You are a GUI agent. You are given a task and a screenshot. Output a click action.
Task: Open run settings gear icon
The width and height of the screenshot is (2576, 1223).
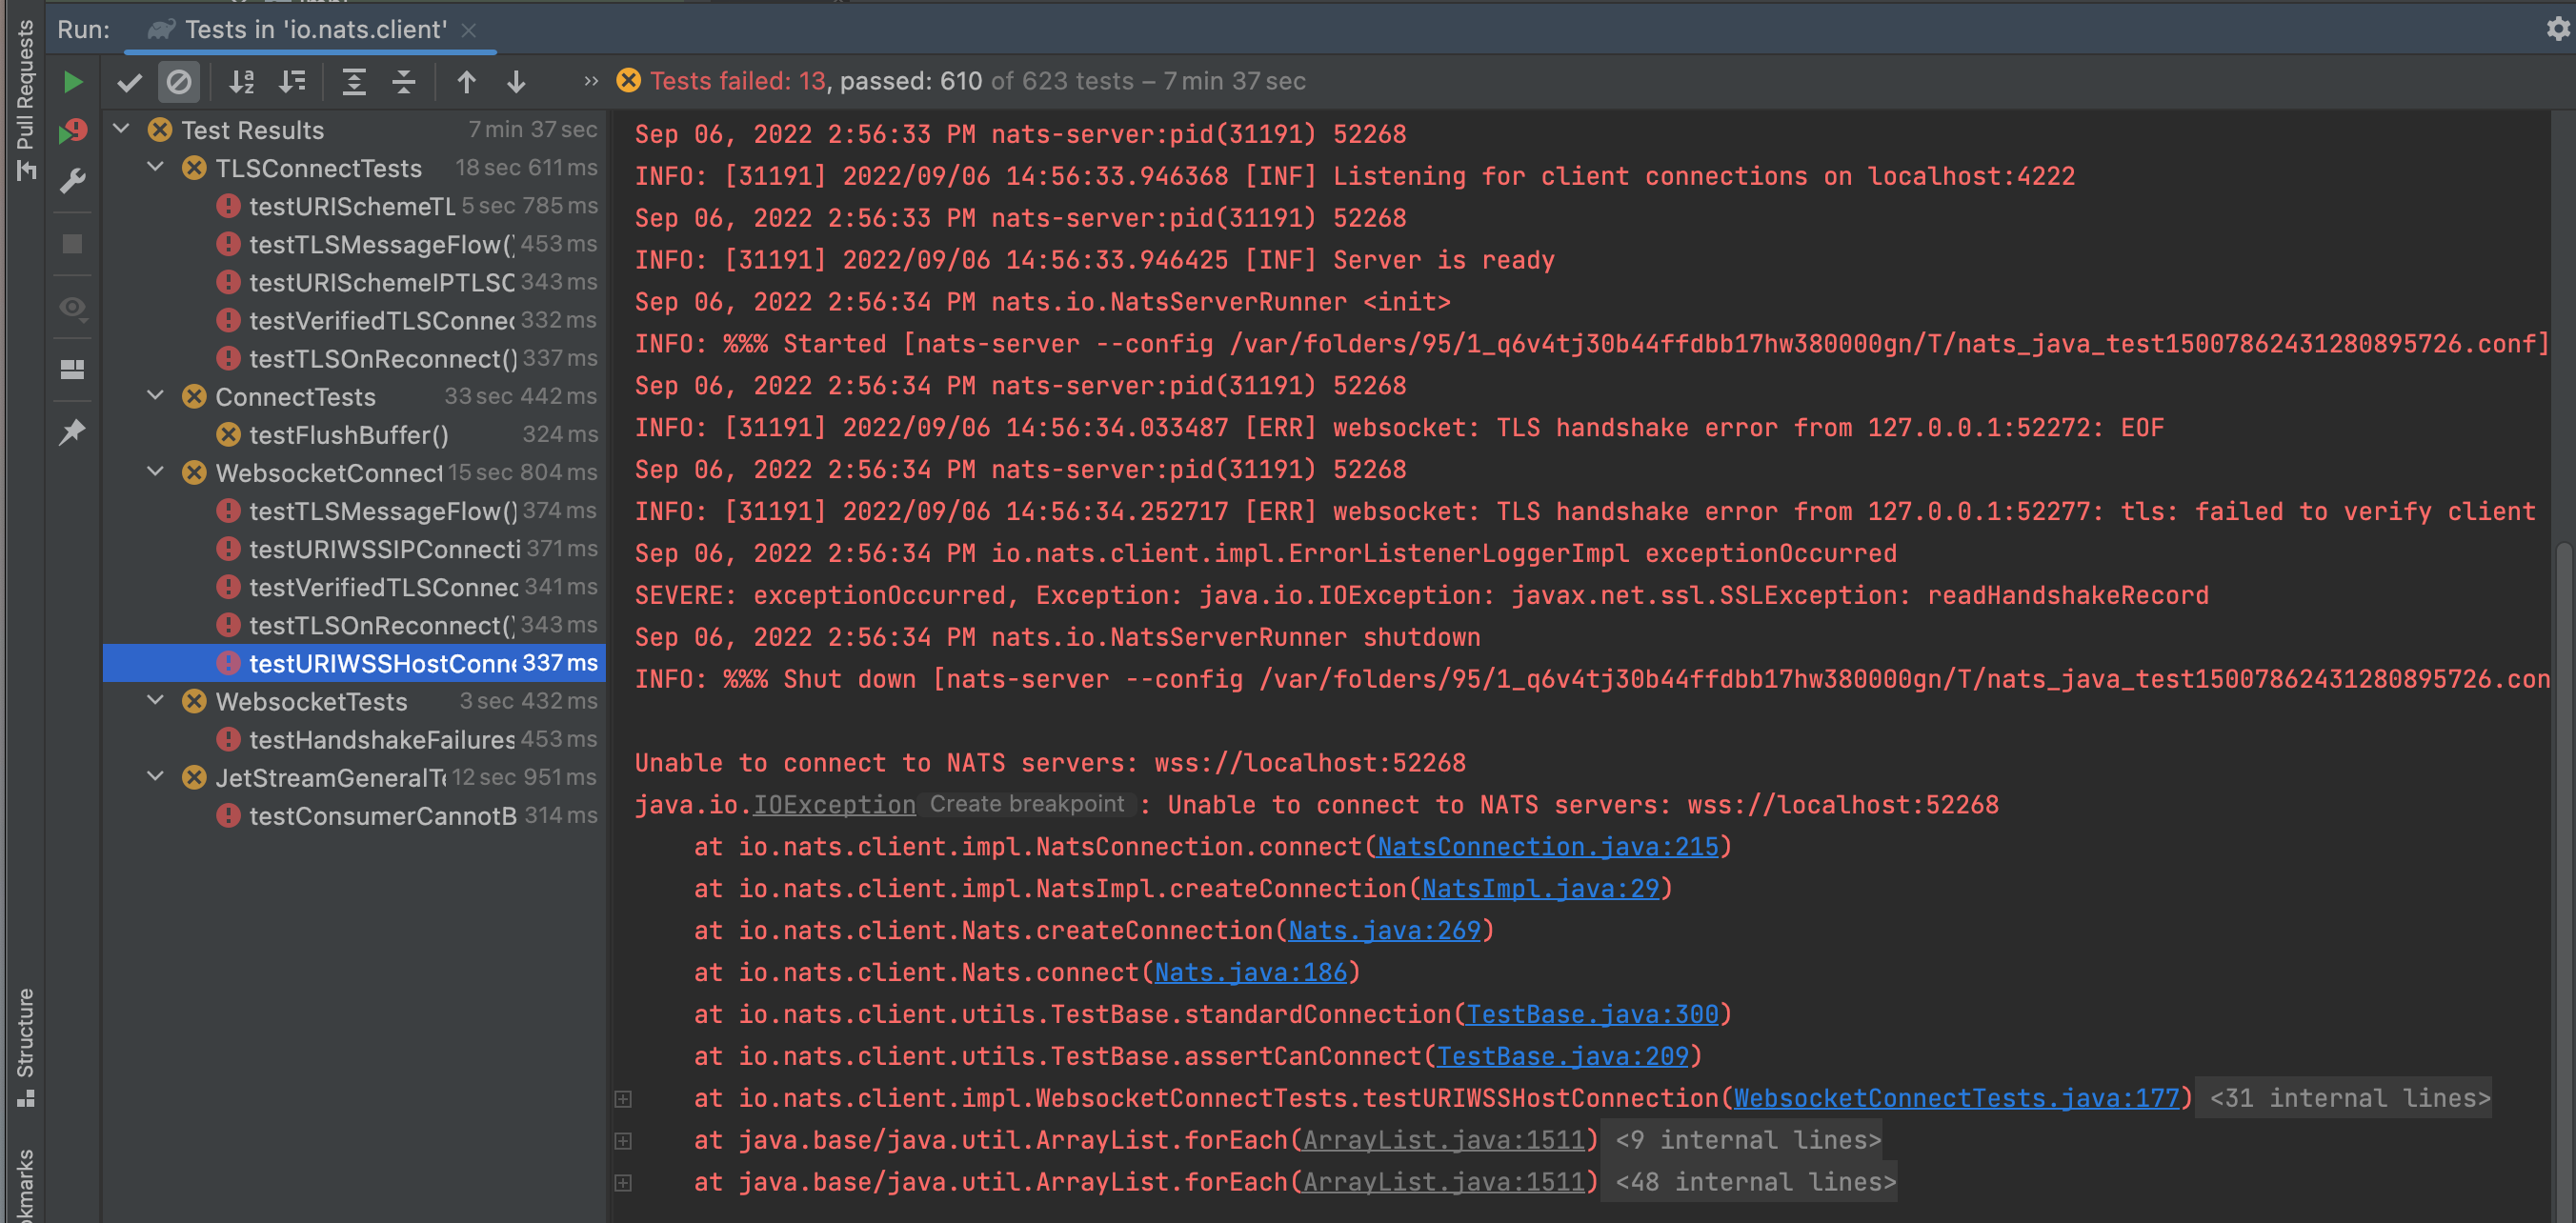point(2557,29)
